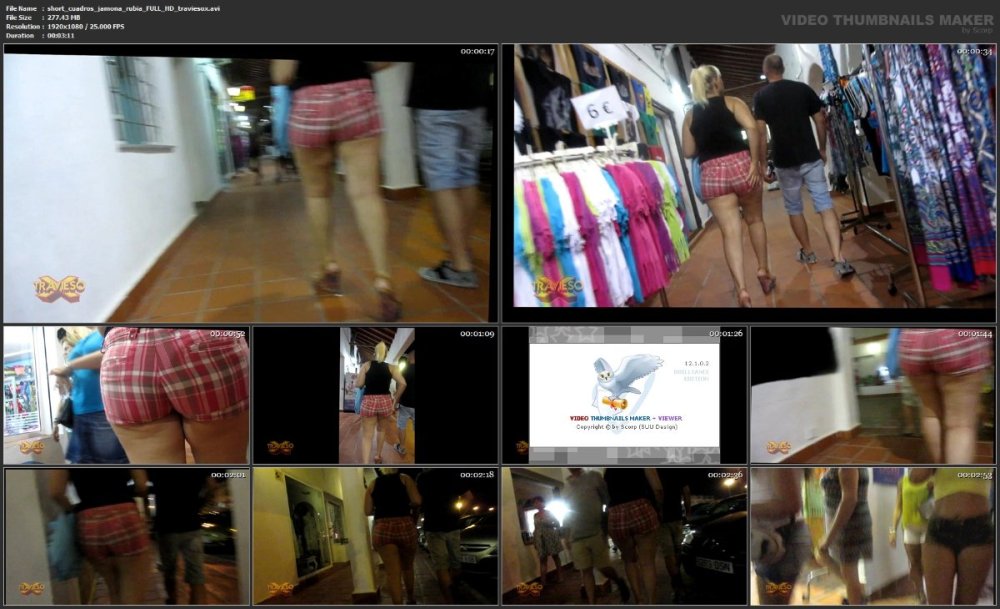Screen dimensions: 1000x609
Task: Click the file size value 277.43 MB
Action: click(64, 18)
